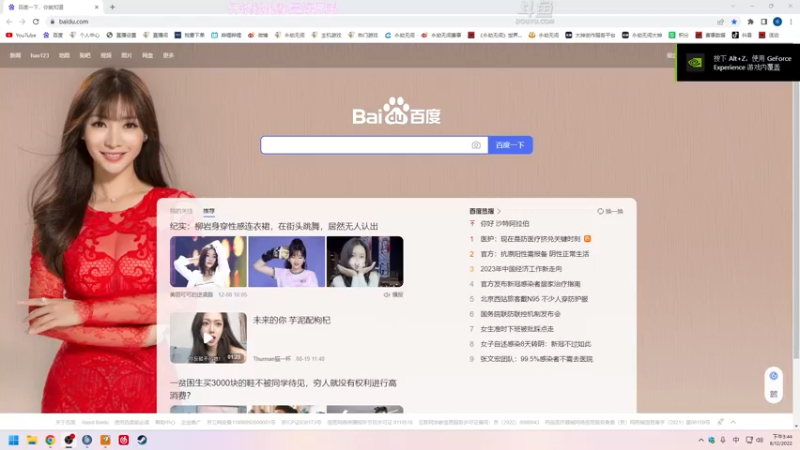Open hot search ranked 5 about 北京西站
Screen dimensions: 800x450
pos(534,298)
